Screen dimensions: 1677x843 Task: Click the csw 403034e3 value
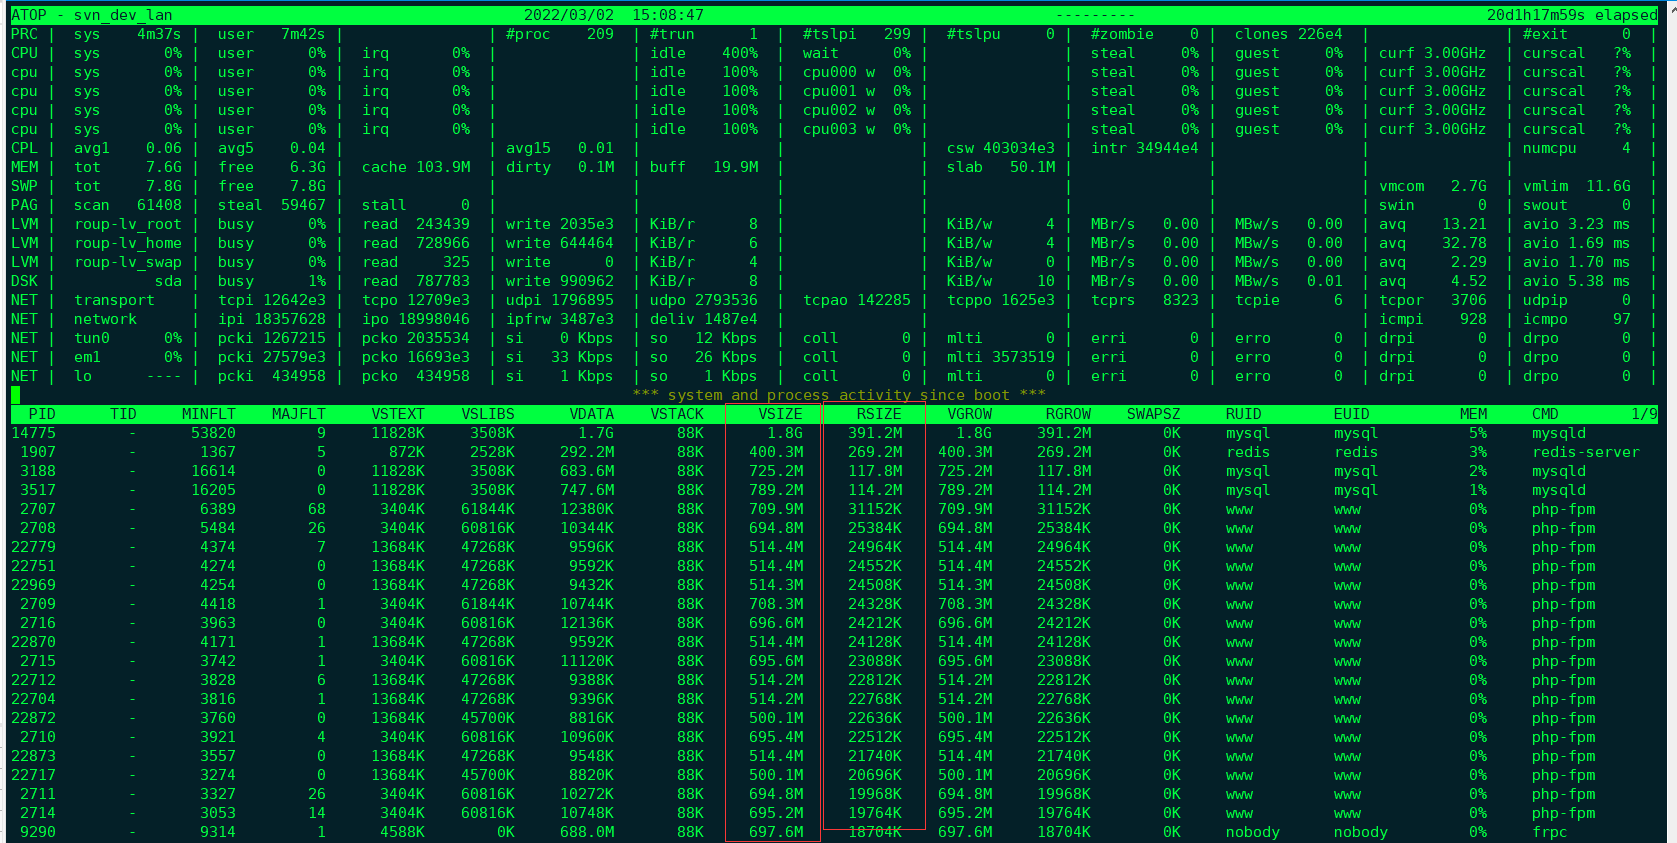point(1001,148)
